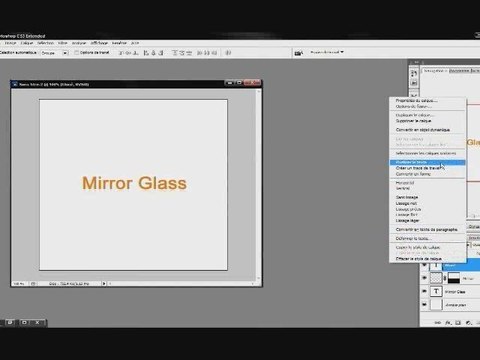The height and width of the screenshot is (360, 480).
Task: Click fifth distribute icon in options bar
Action: click(x=207, y=53)
